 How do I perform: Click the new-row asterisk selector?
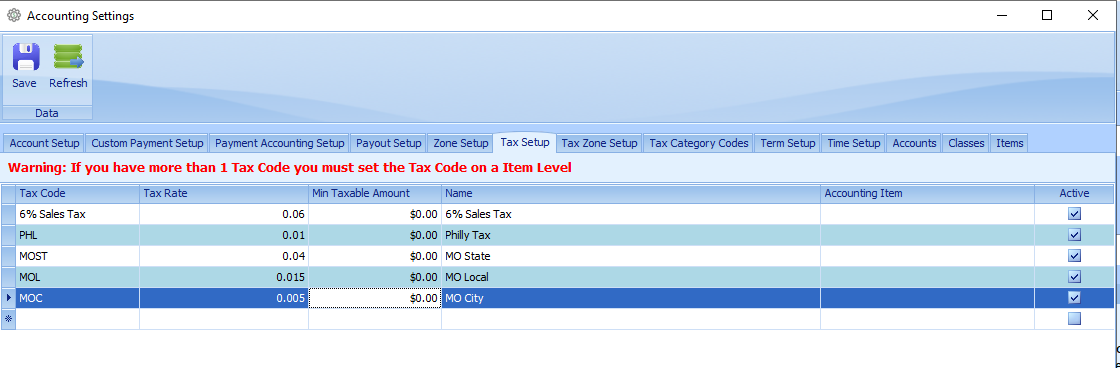pyautogui.click(x=9, y=319)
